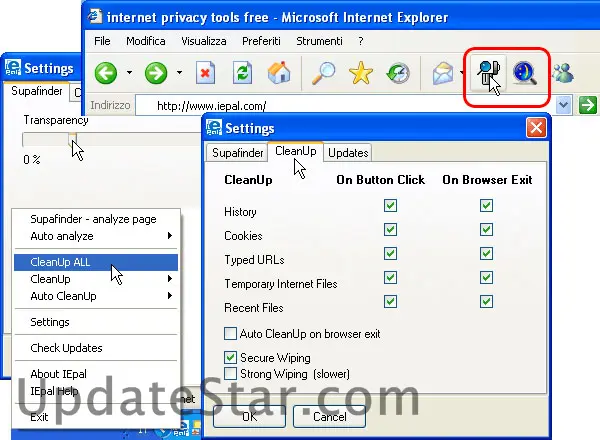600x440 pixels.
Task: Uncheck History On Browser Exit checkbox
Action: point(486,205)
